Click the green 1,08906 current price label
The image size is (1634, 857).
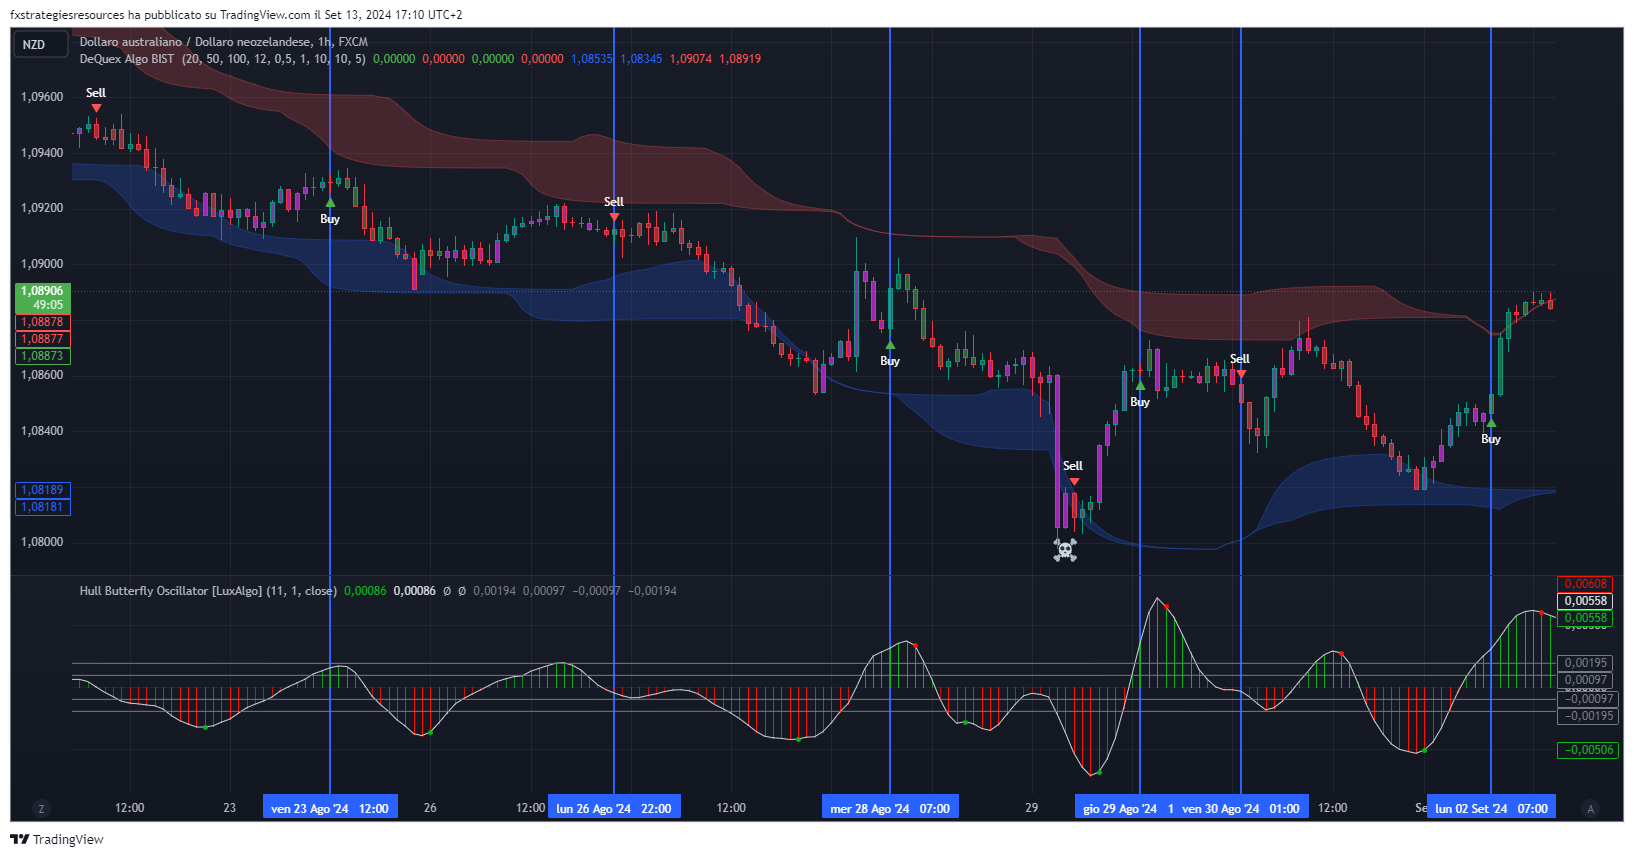[42, 298]
